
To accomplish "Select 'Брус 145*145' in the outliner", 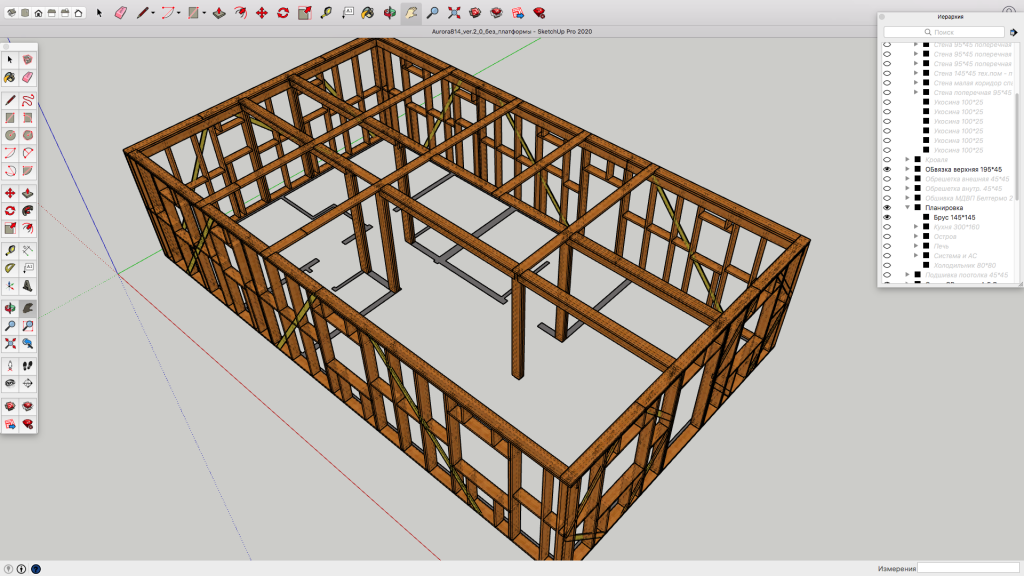I will (954, 217).
